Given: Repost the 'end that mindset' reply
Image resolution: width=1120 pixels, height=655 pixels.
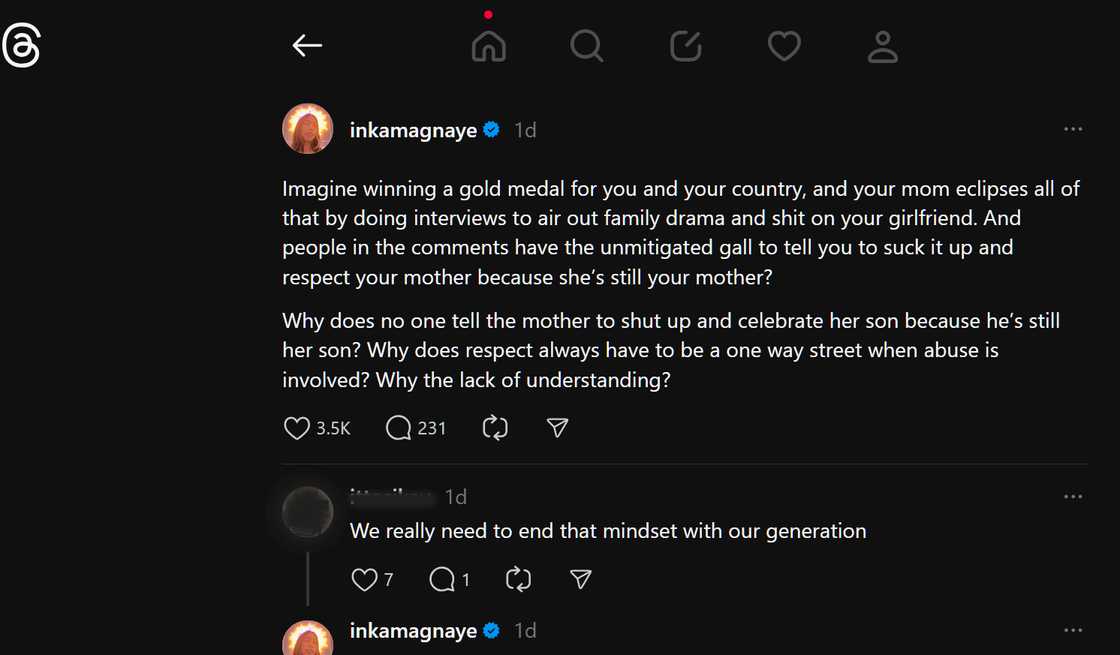Looking at the screenshot, I should click(518, 579).
